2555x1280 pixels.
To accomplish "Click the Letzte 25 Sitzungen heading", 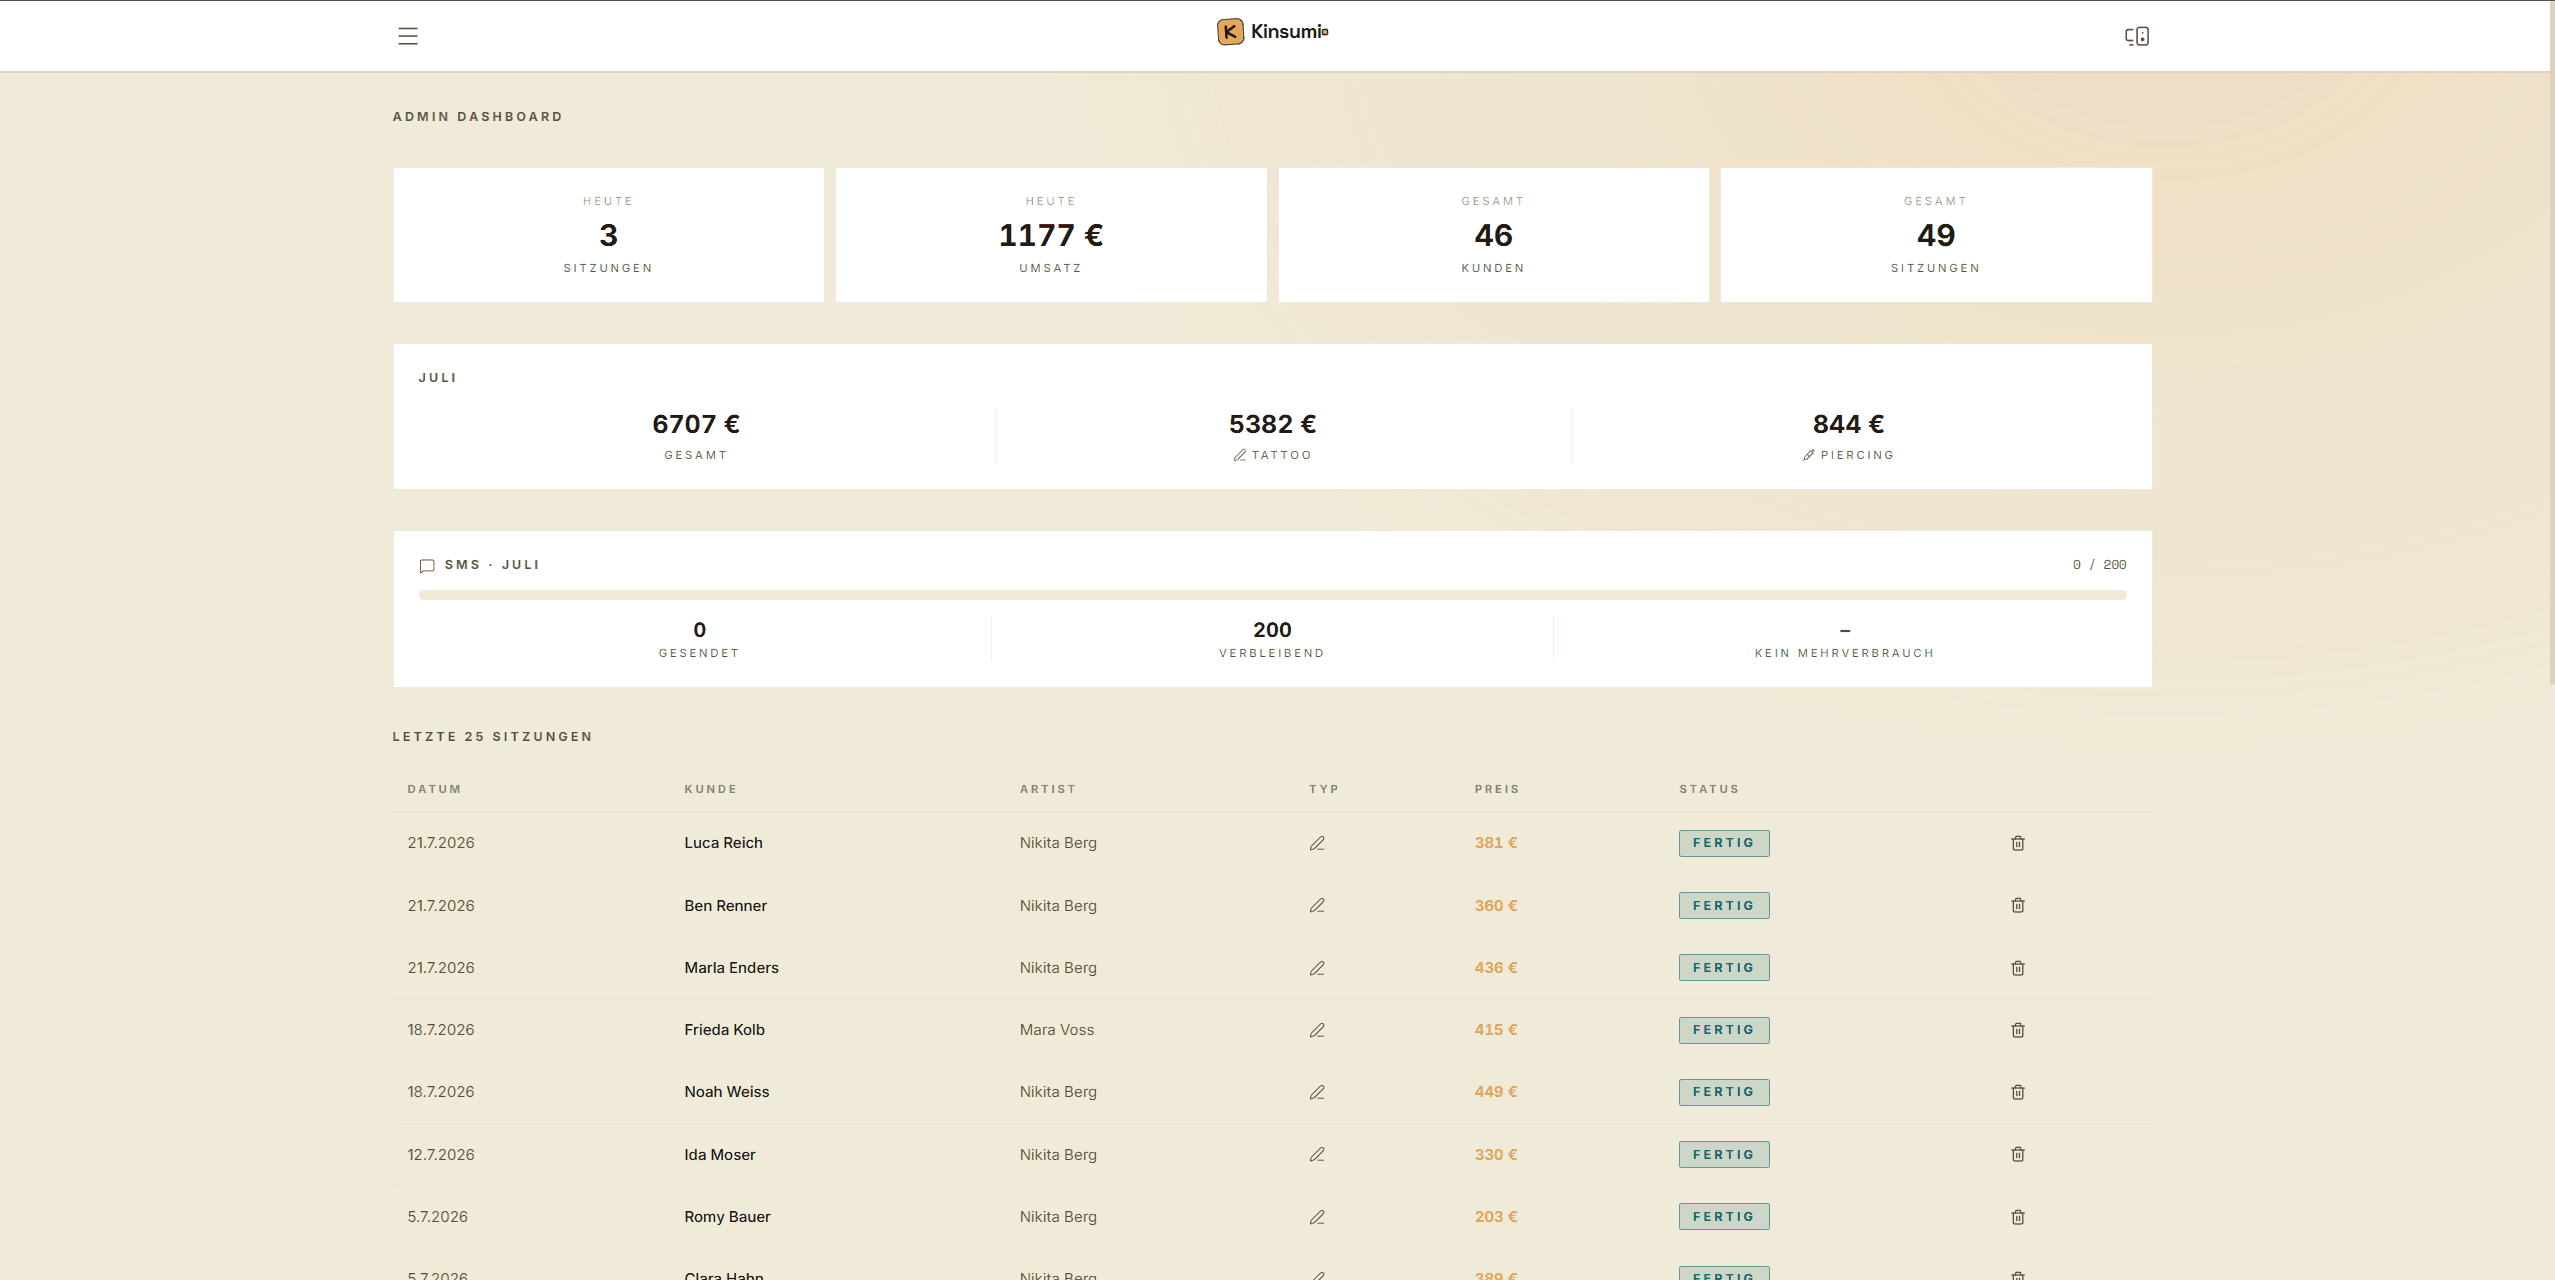I will [492, 737].
